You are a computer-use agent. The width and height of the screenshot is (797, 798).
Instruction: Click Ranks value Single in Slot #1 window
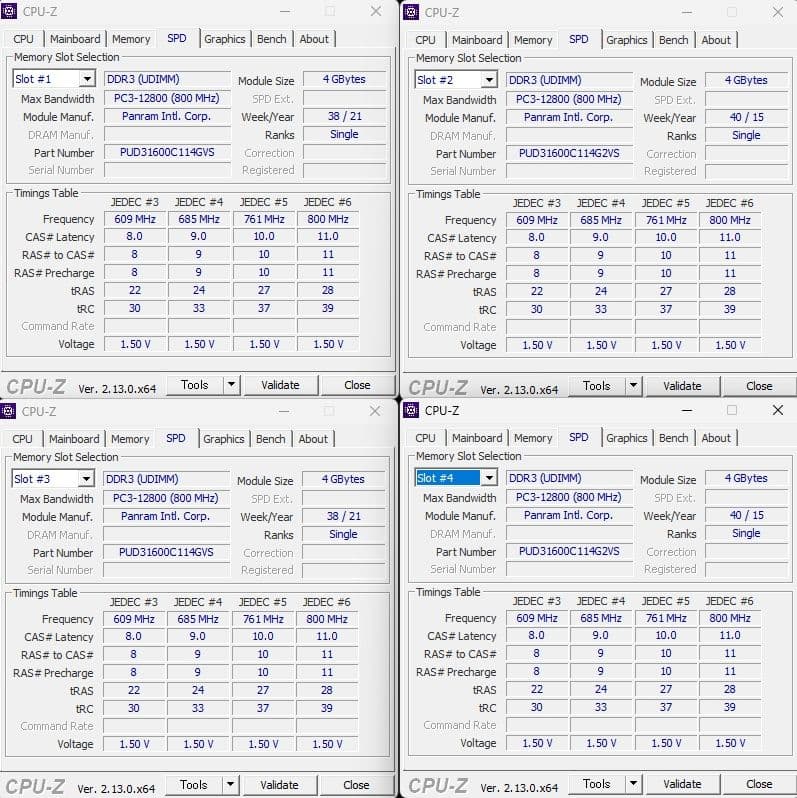pos(345,134)
